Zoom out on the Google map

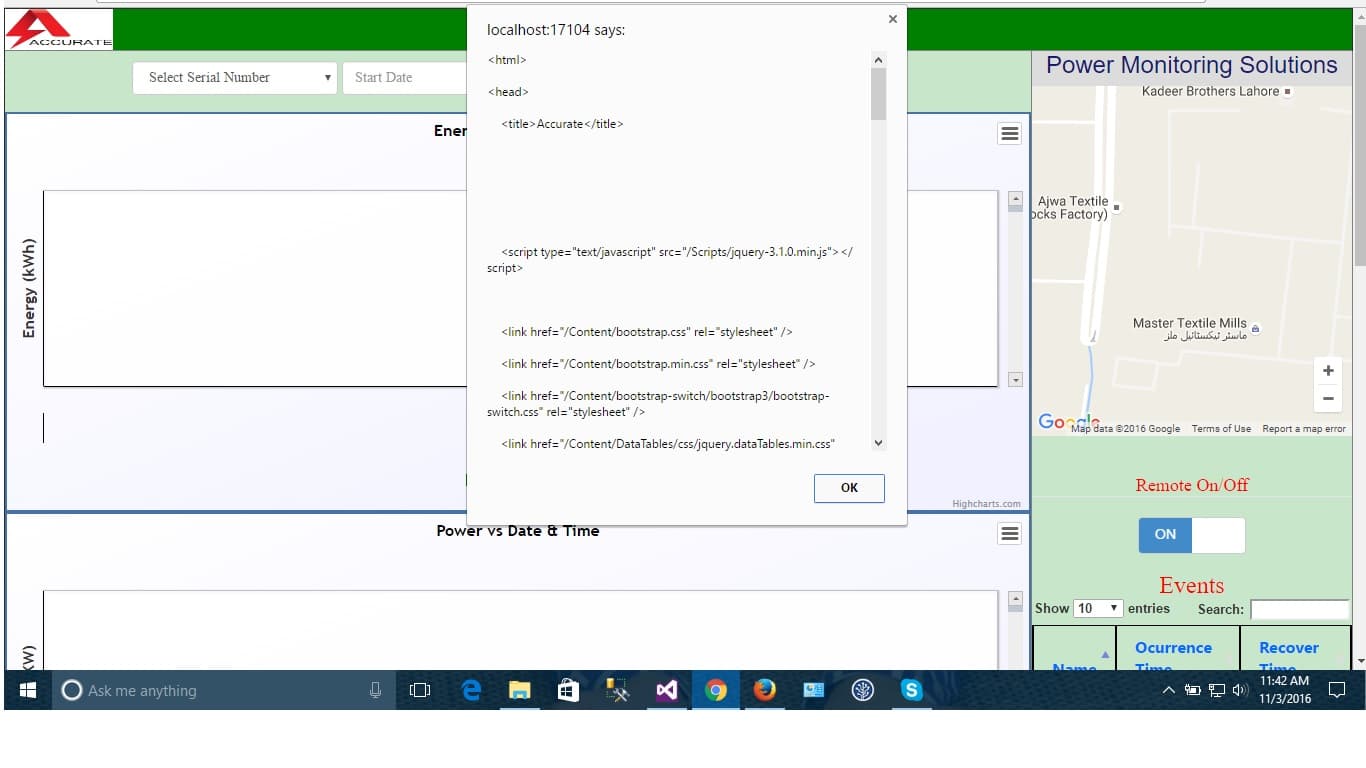point(1328,398)
